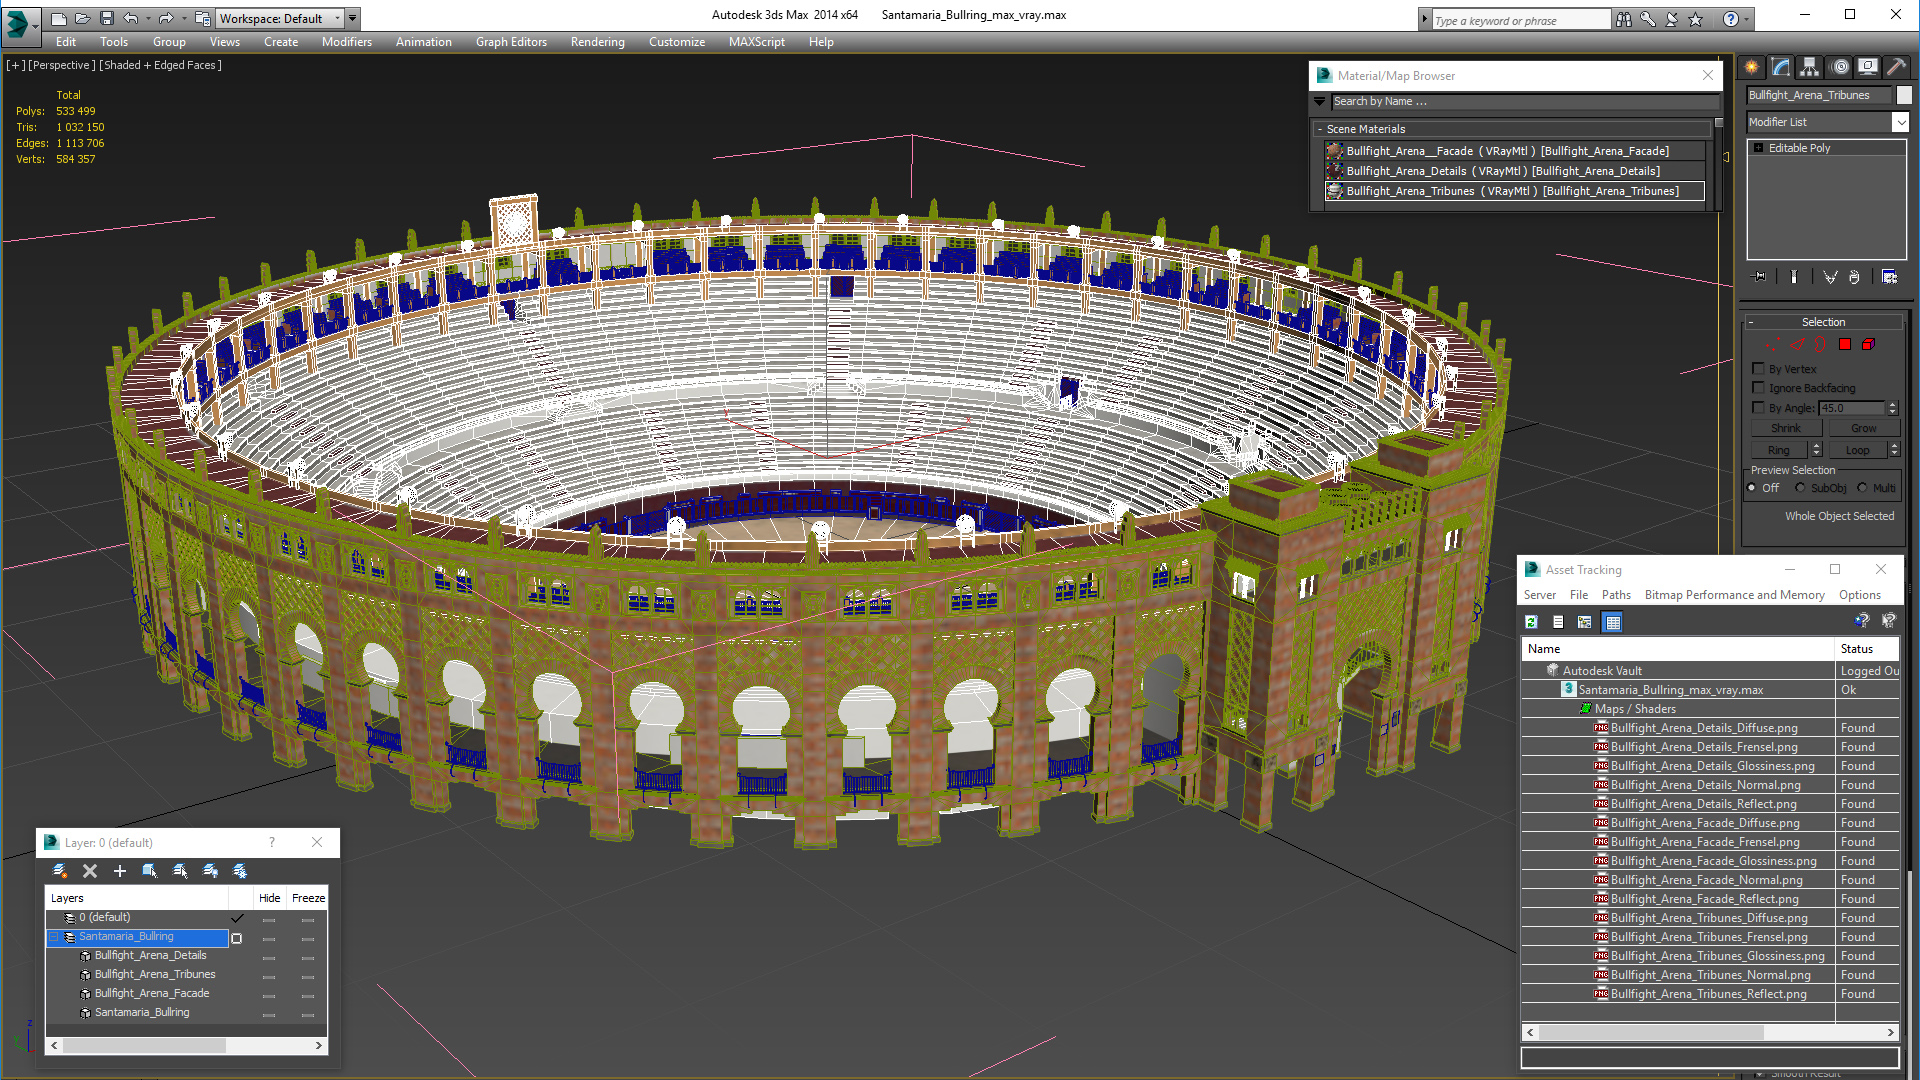
Task: Open the Rendering menu
Action: pyautogui.click(x=597, y=42)
